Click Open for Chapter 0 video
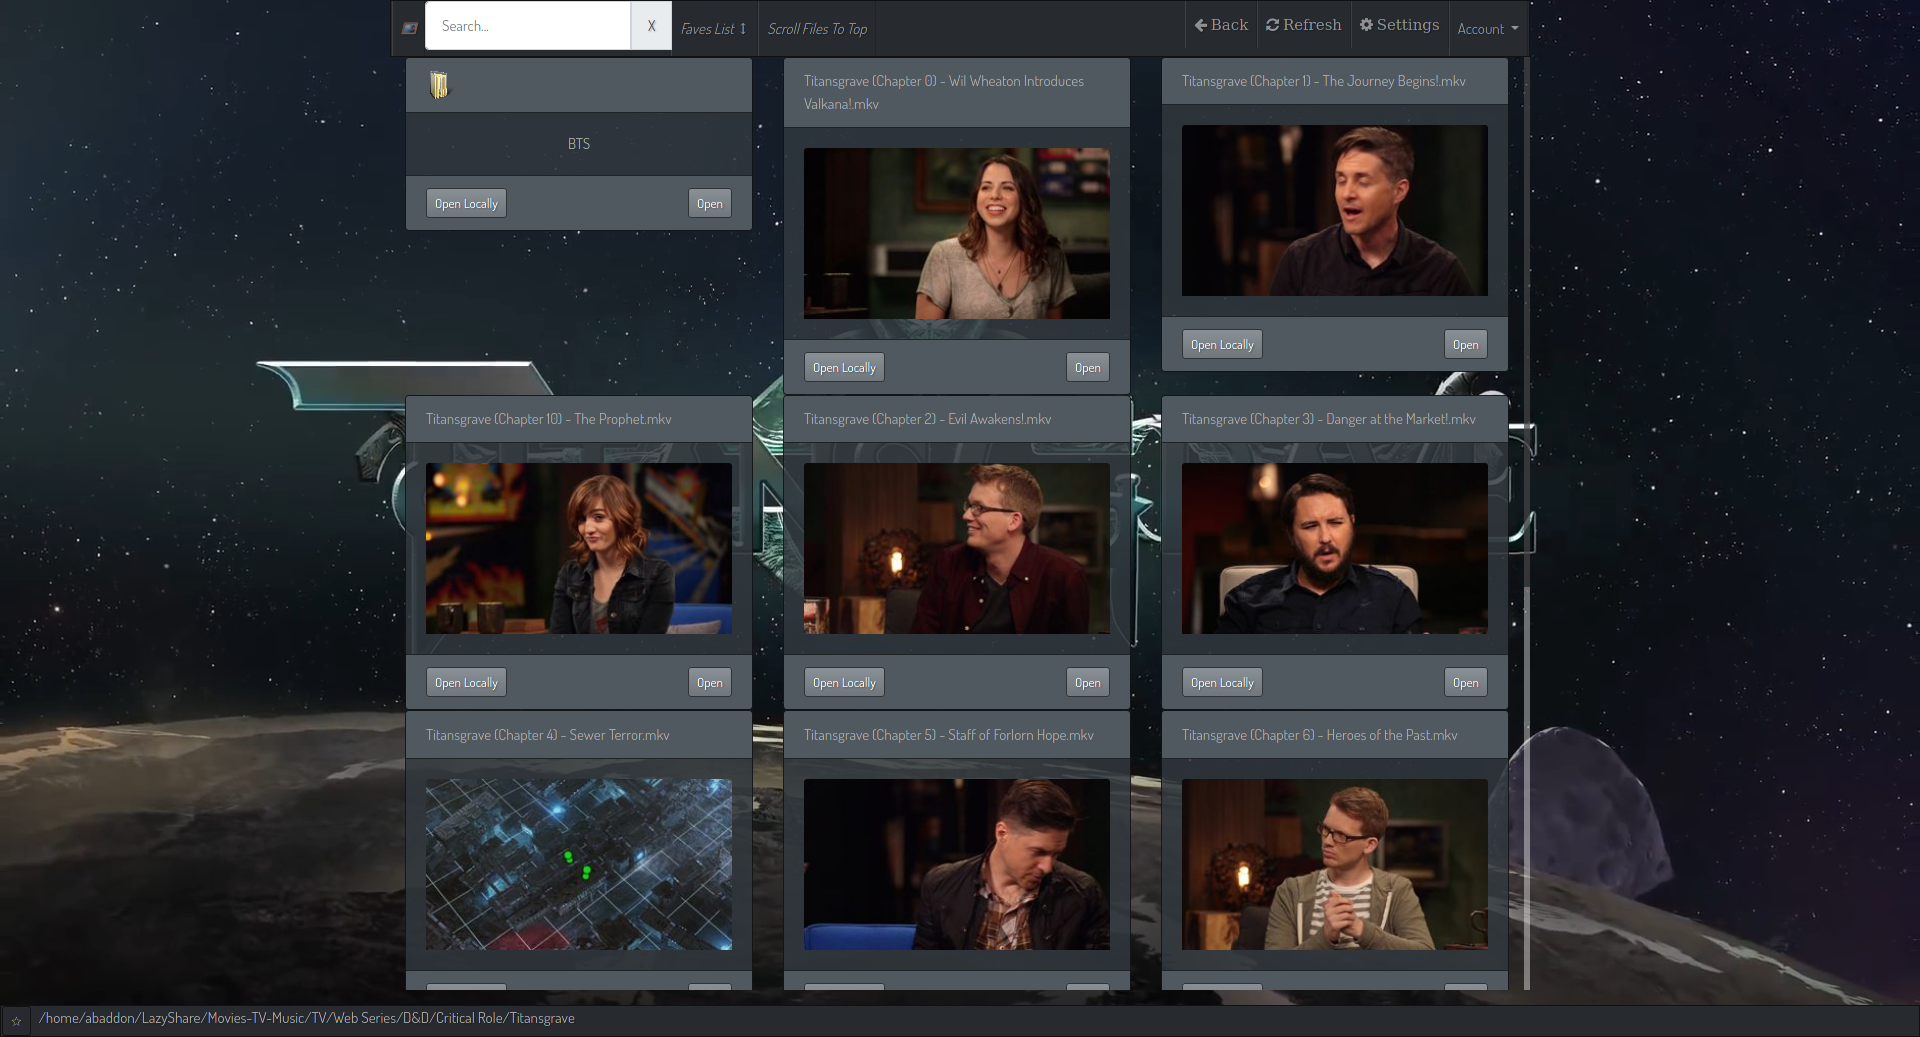The height and width of the screenshot is (1037, 1920). pos(1088,367)
